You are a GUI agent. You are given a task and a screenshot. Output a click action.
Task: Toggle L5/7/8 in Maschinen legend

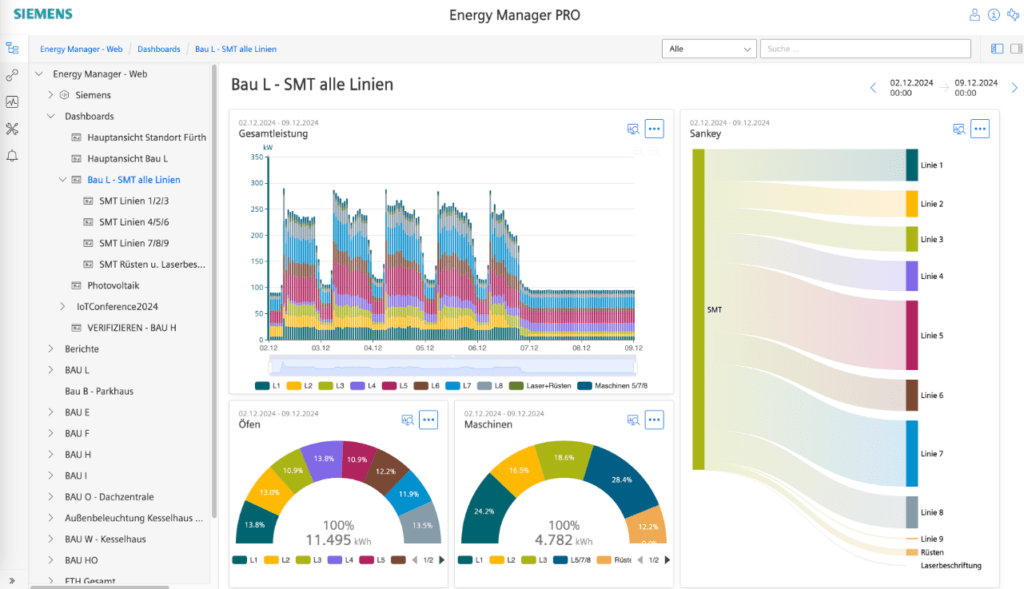coord(572,560)
